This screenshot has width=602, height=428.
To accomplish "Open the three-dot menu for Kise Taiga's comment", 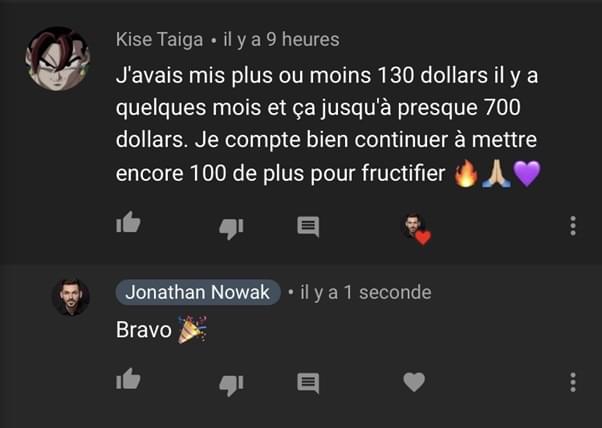I will pos(573,226).
